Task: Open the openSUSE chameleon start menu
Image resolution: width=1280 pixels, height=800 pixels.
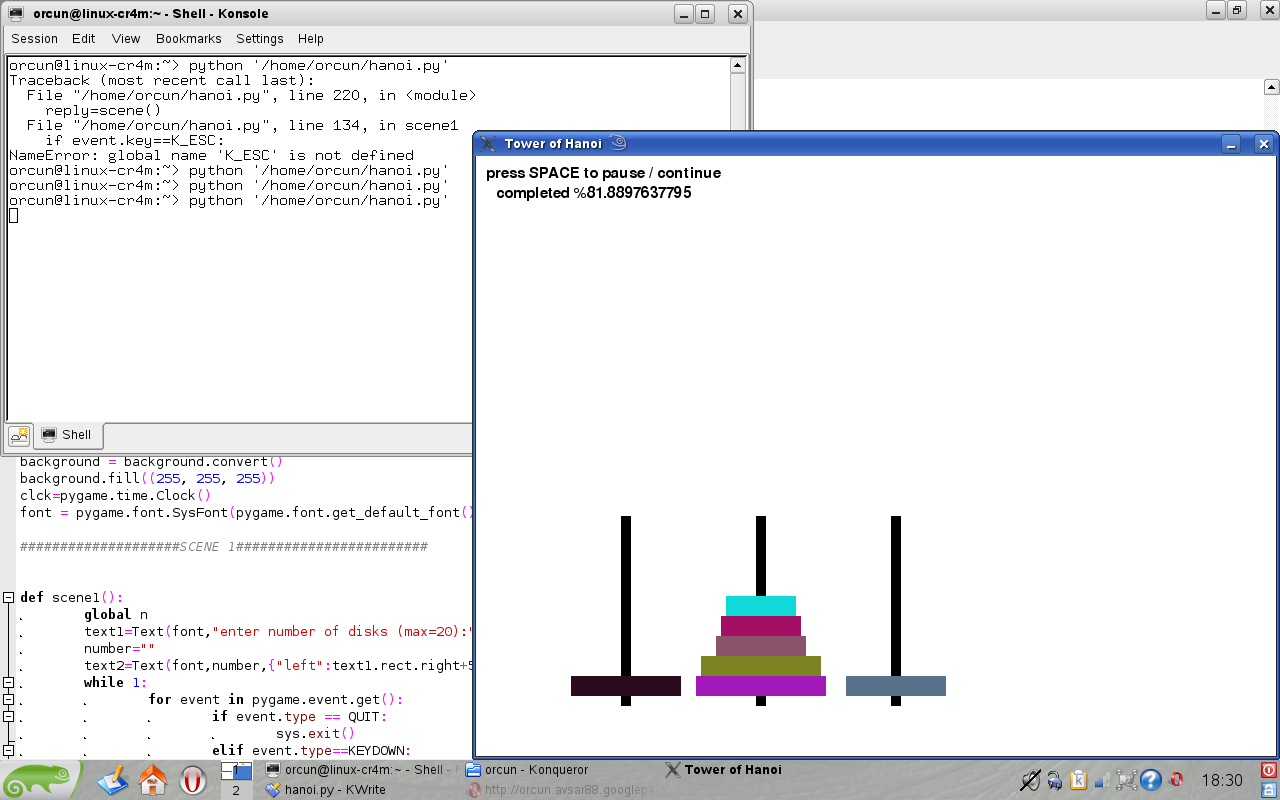Action: point(42,780)
